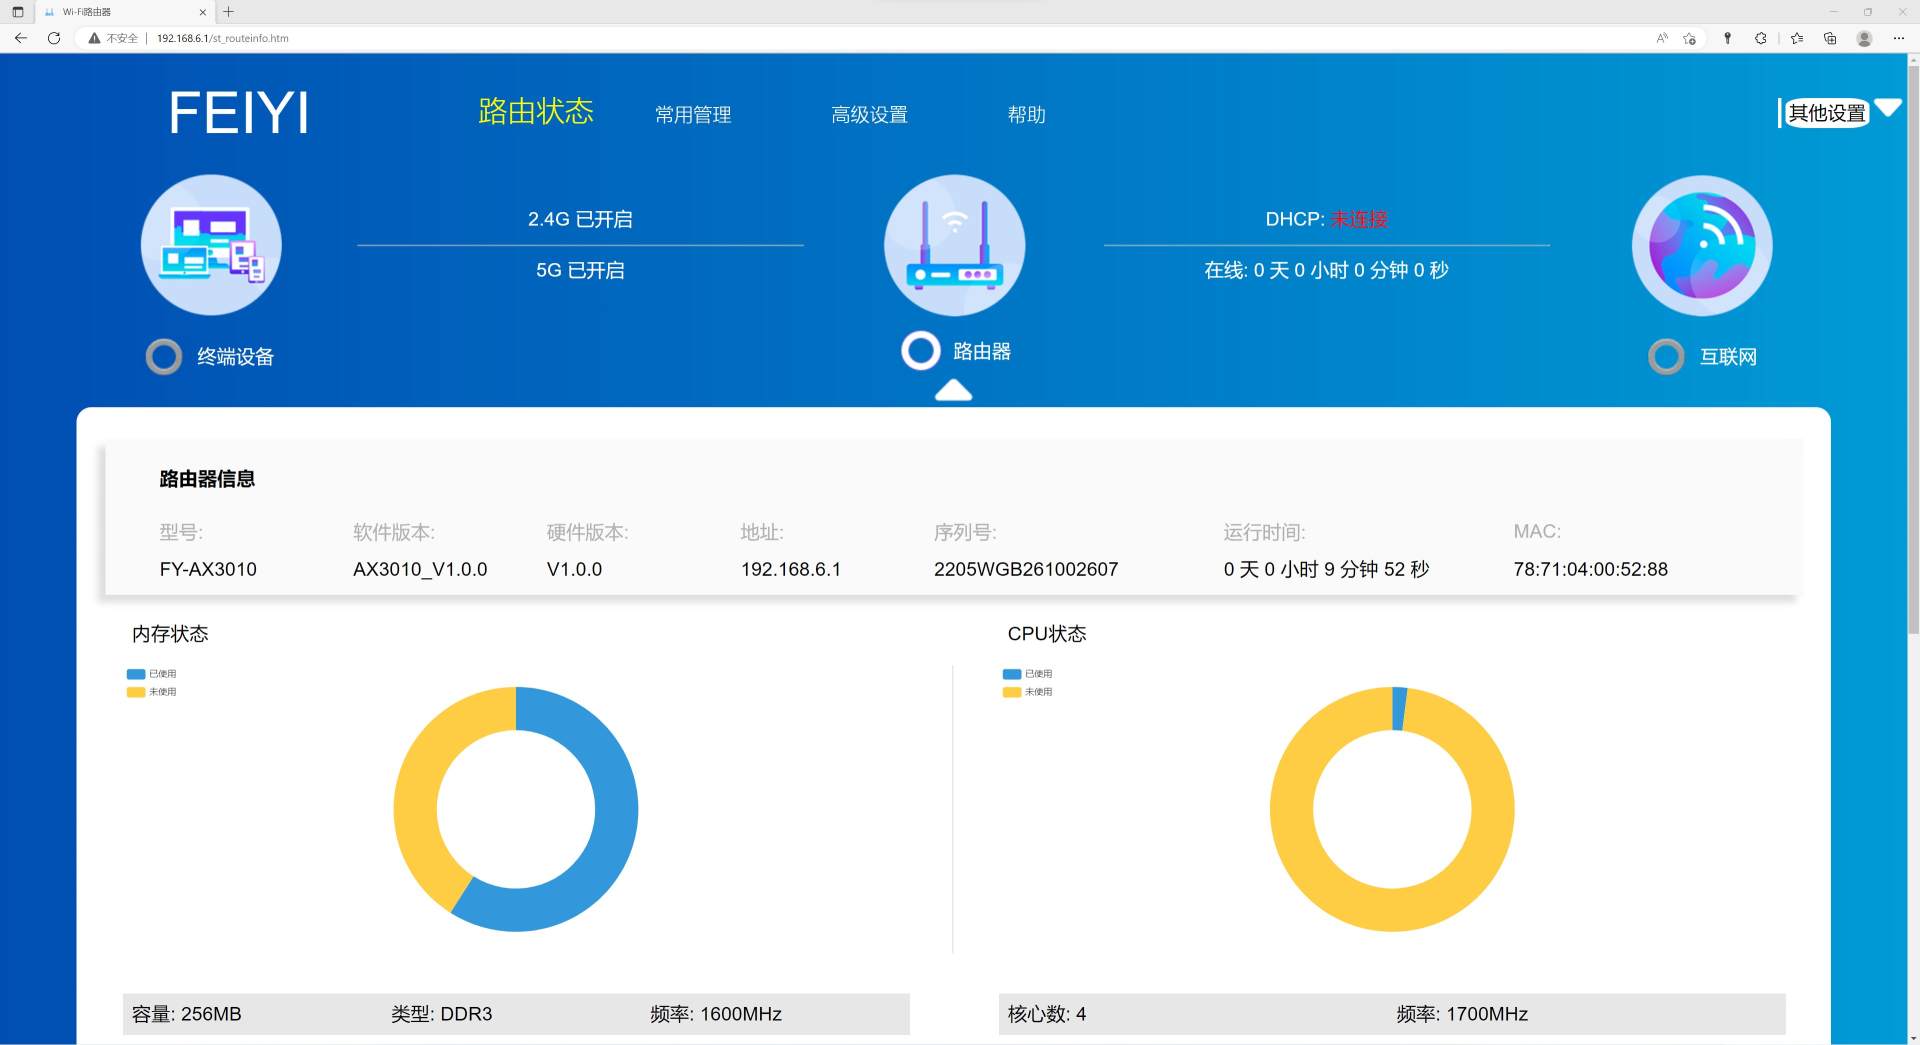Select the 互联网 radio circle
This screenshot has height=1045, width=1920.
(1666, 356)
